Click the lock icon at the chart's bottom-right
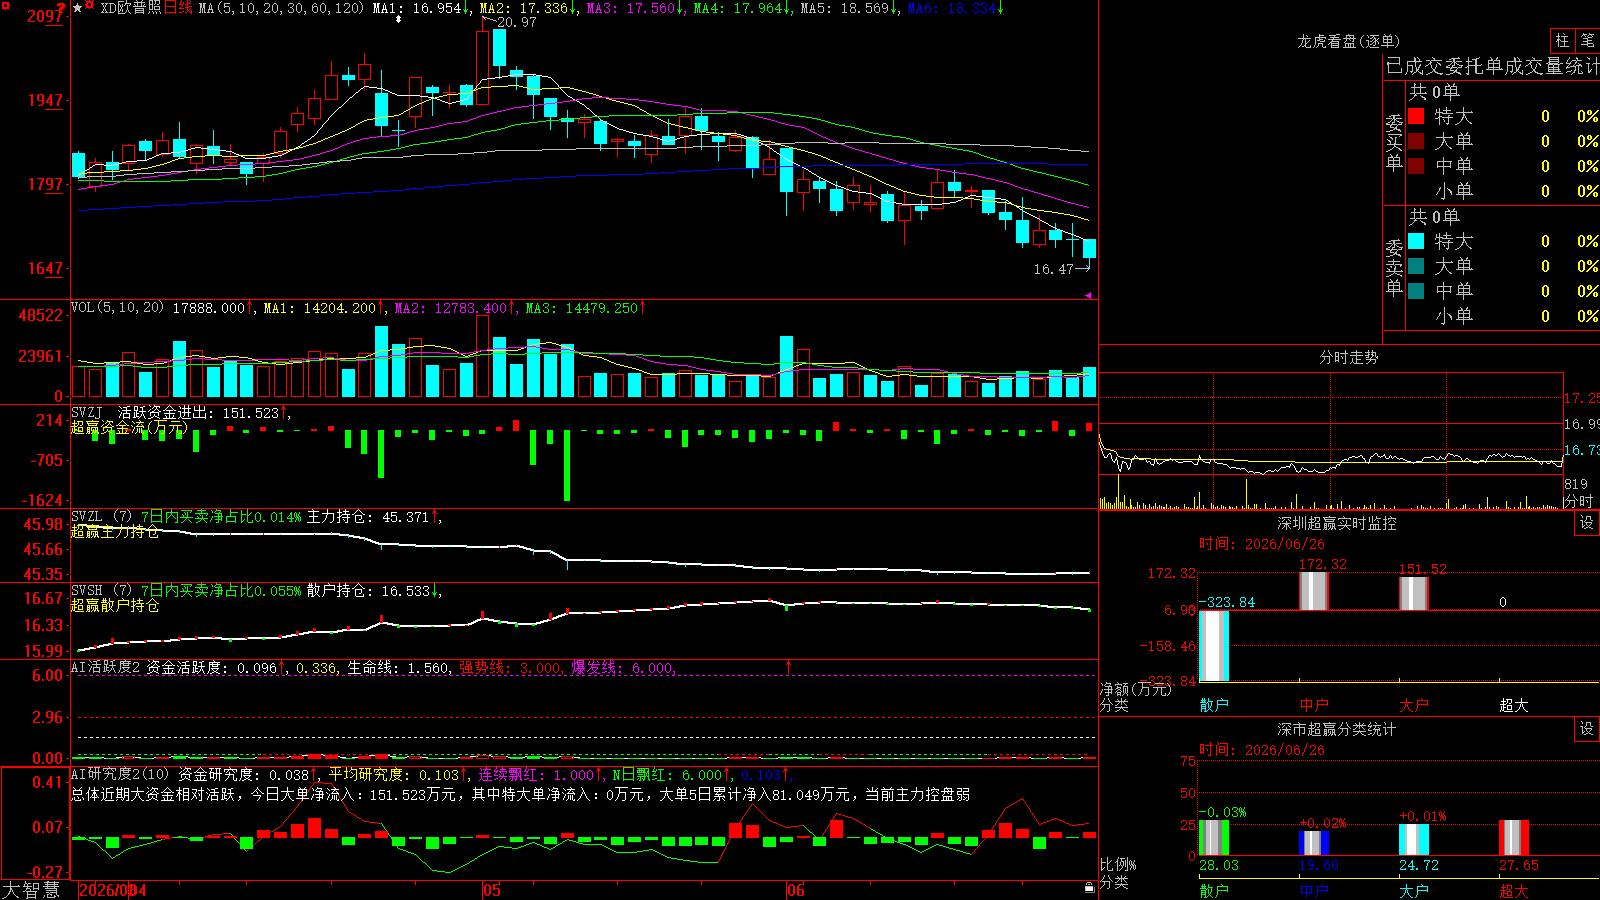This screenshot has height=900, width=1600. [x=1090, y=887]
